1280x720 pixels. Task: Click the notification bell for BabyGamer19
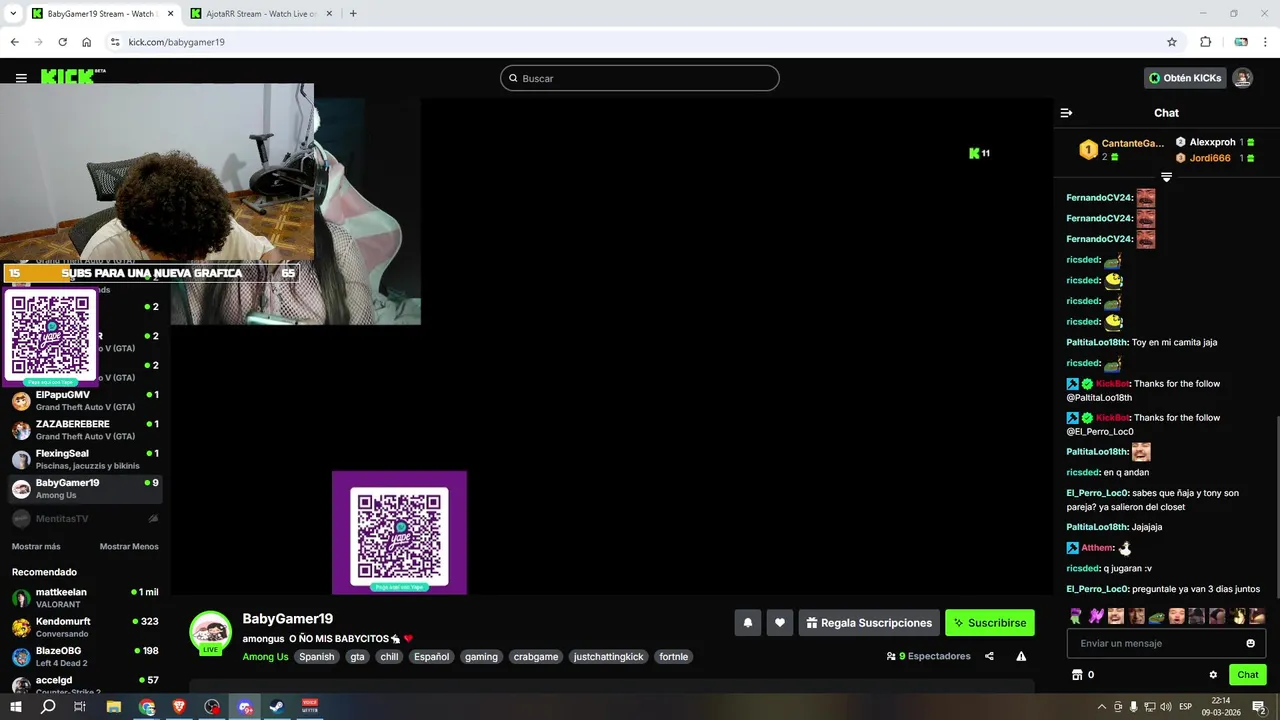[747, 623]
